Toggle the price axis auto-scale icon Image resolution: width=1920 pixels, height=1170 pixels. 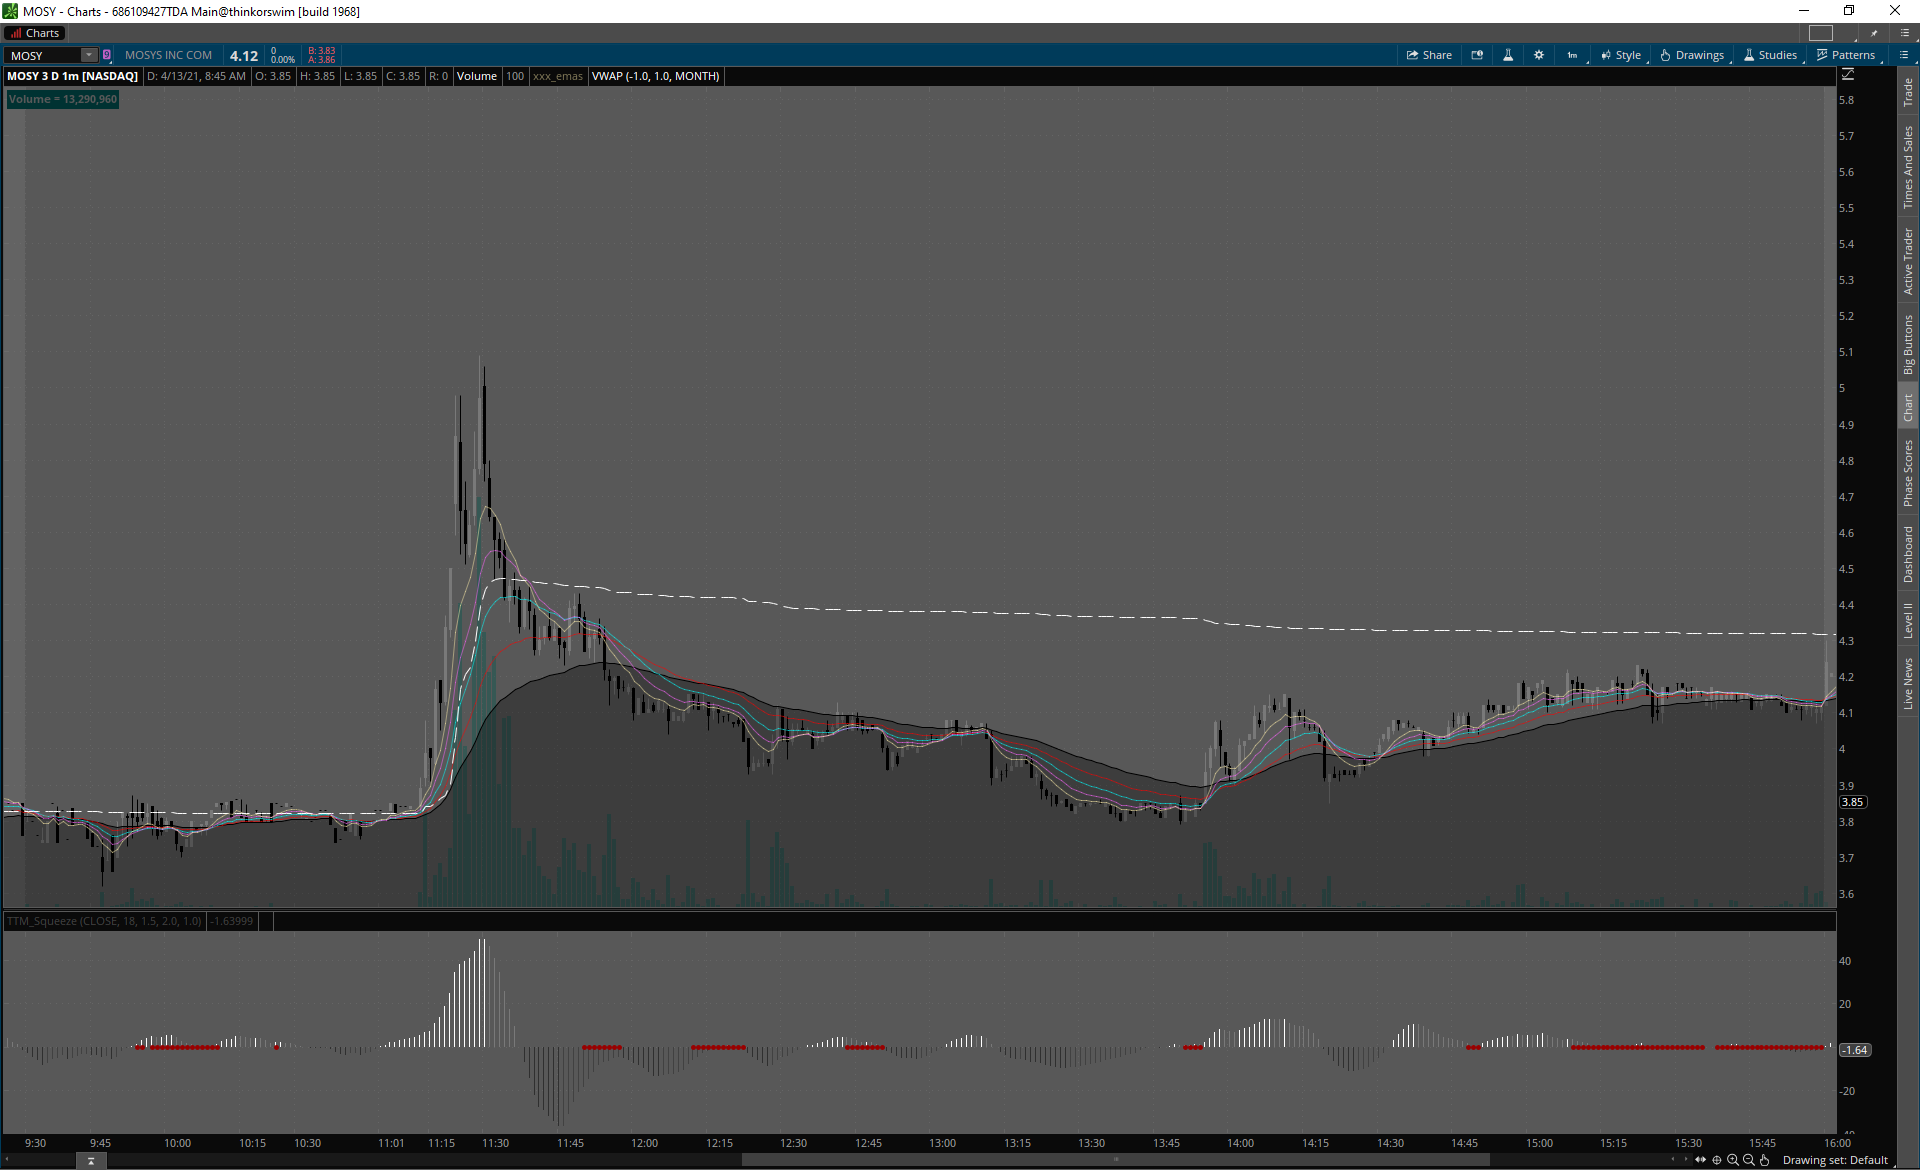click(1848, 75)
